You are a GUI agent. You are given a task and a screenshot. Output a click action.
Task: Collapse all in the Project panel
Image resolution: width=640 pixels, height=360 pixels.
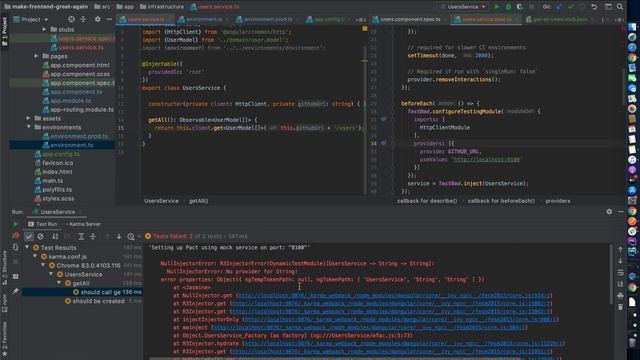point(83,19)
